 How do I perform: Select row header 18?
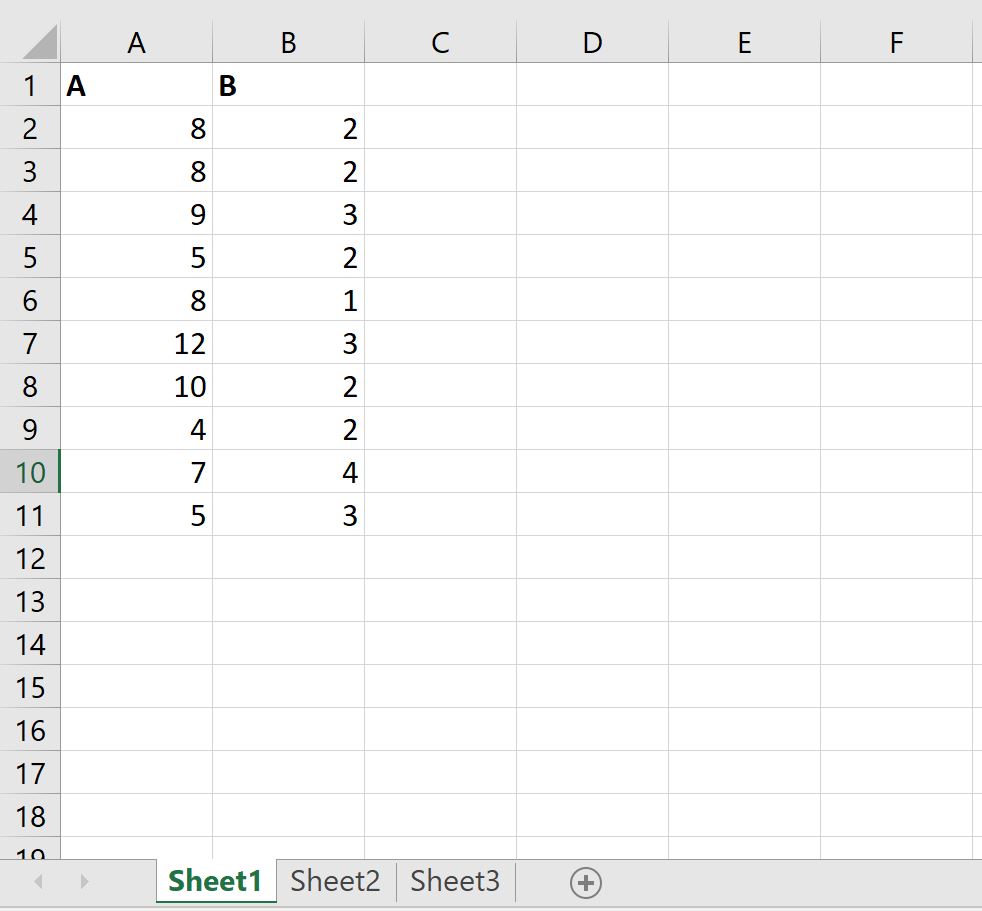click(x=30, y=815)
